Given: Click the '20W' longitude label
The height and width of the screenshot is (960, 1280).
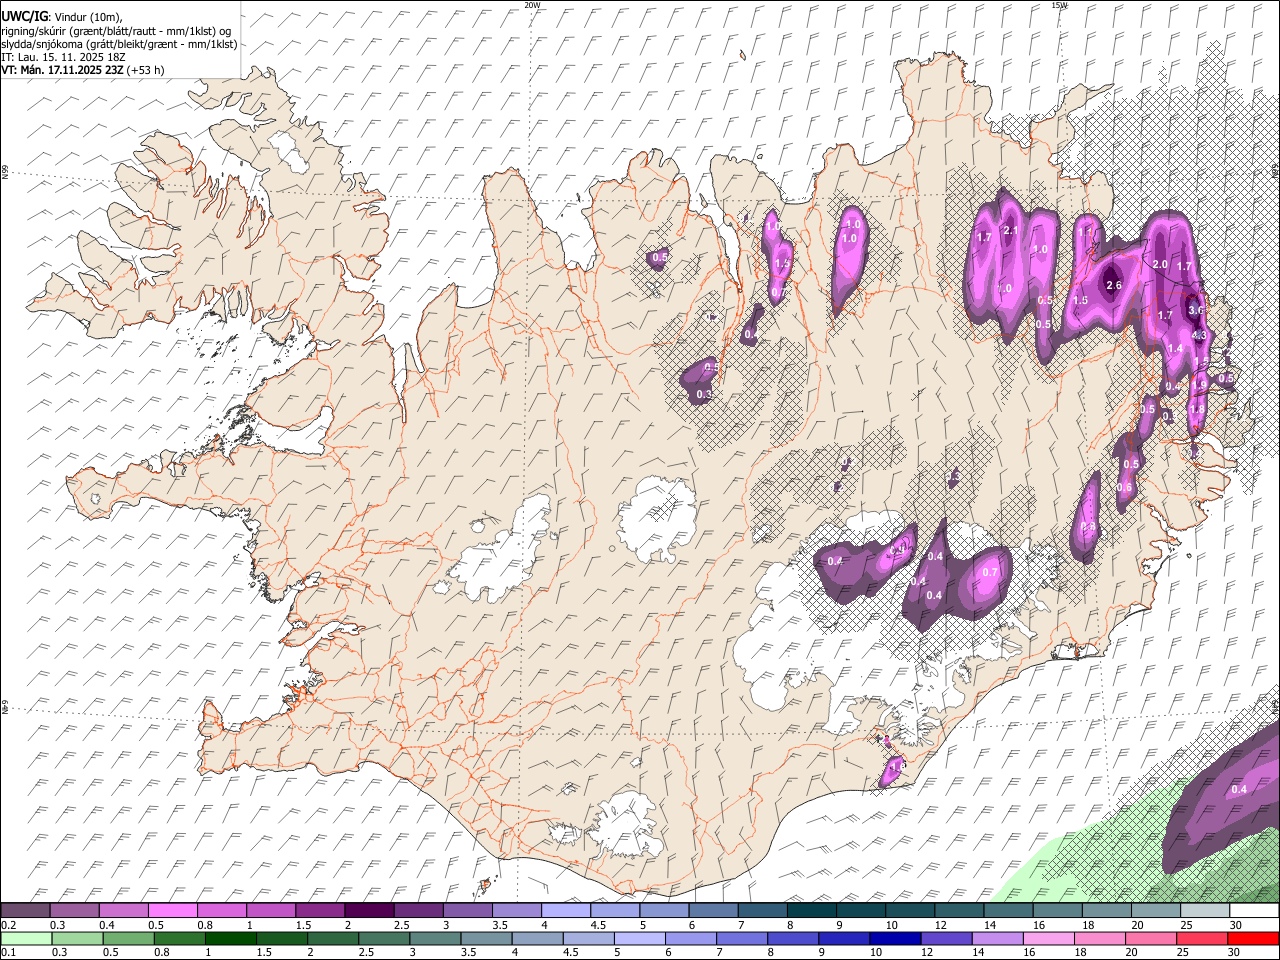Looking at the screenshot, I should [x=532, y=5].
